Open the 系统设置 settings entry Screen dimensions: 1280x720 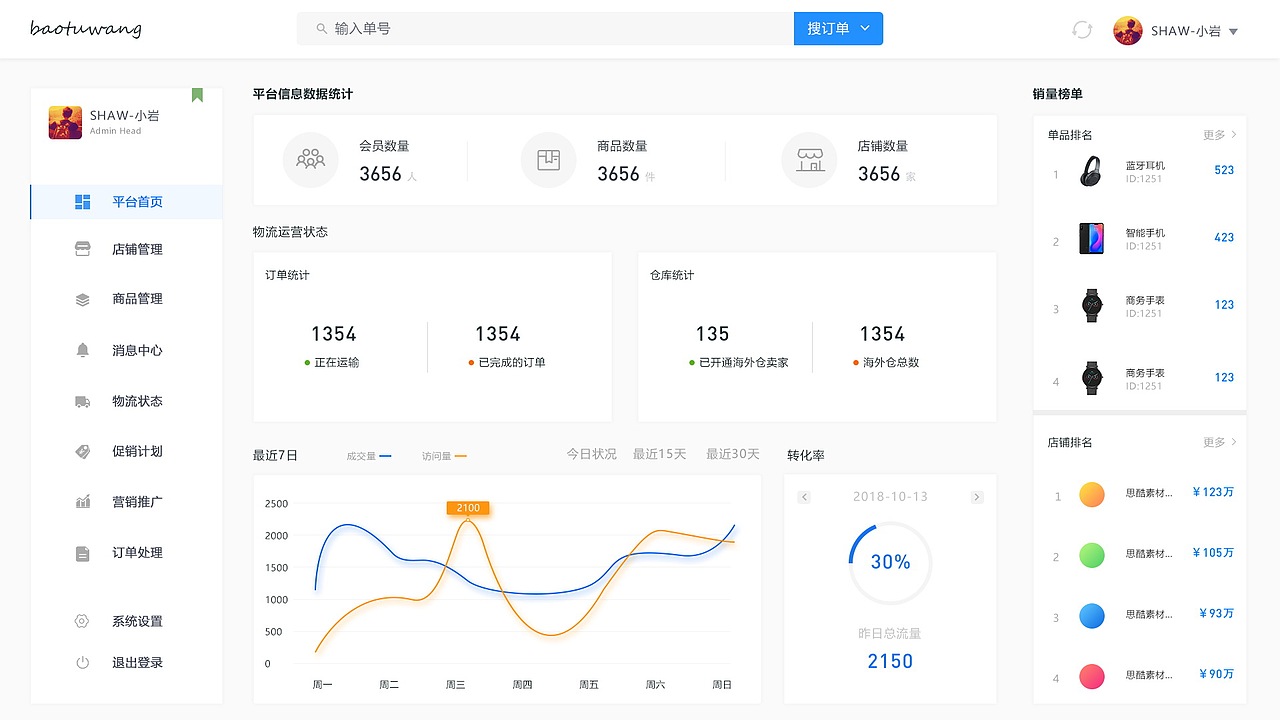[137, 620]
